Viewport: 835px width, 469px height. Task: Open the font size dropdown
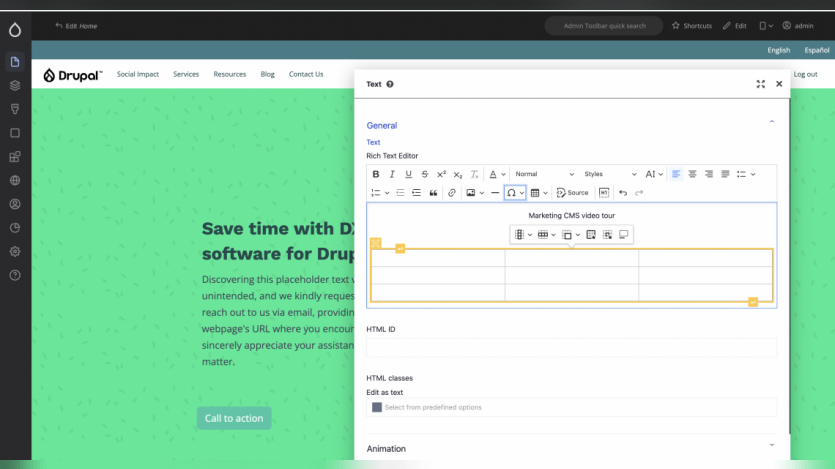tap(654, 174)
